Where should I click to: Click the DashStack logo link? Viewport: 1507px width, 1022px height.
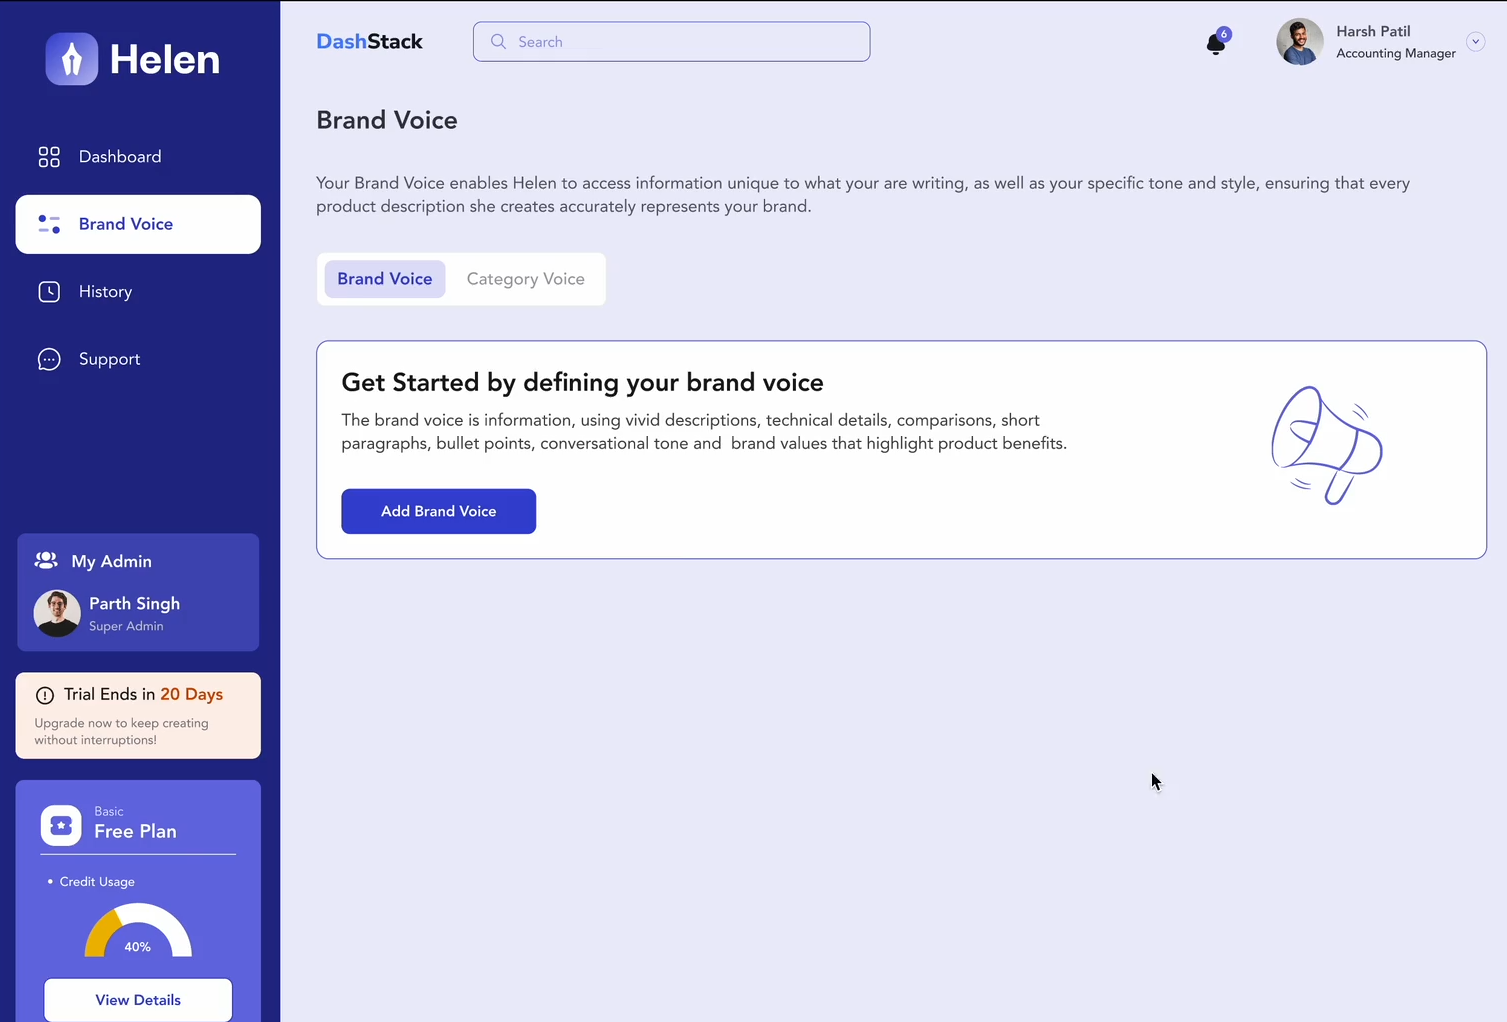(369, 42)
